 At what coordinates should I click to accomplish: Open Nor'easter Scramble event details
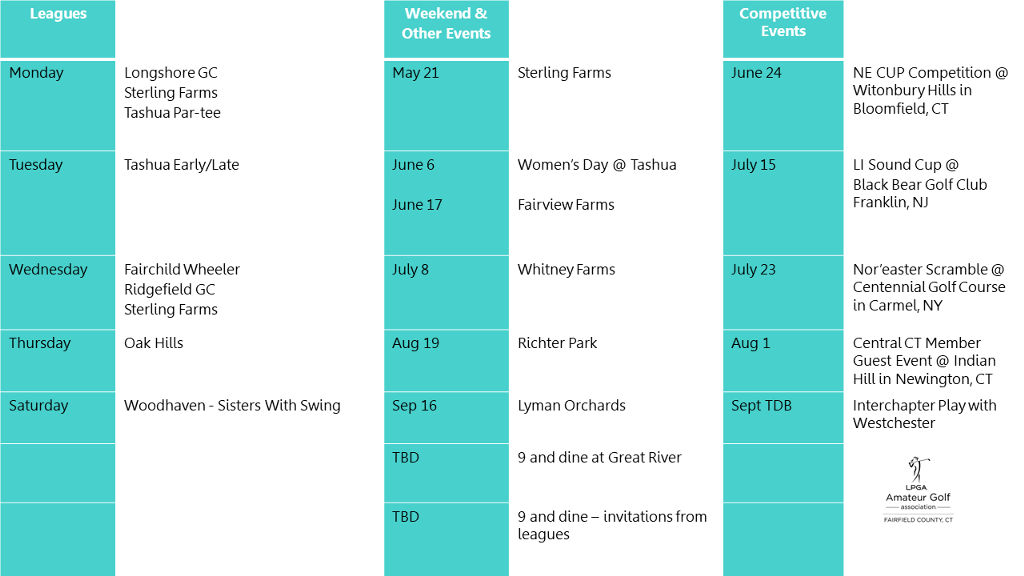pos(929,287)
